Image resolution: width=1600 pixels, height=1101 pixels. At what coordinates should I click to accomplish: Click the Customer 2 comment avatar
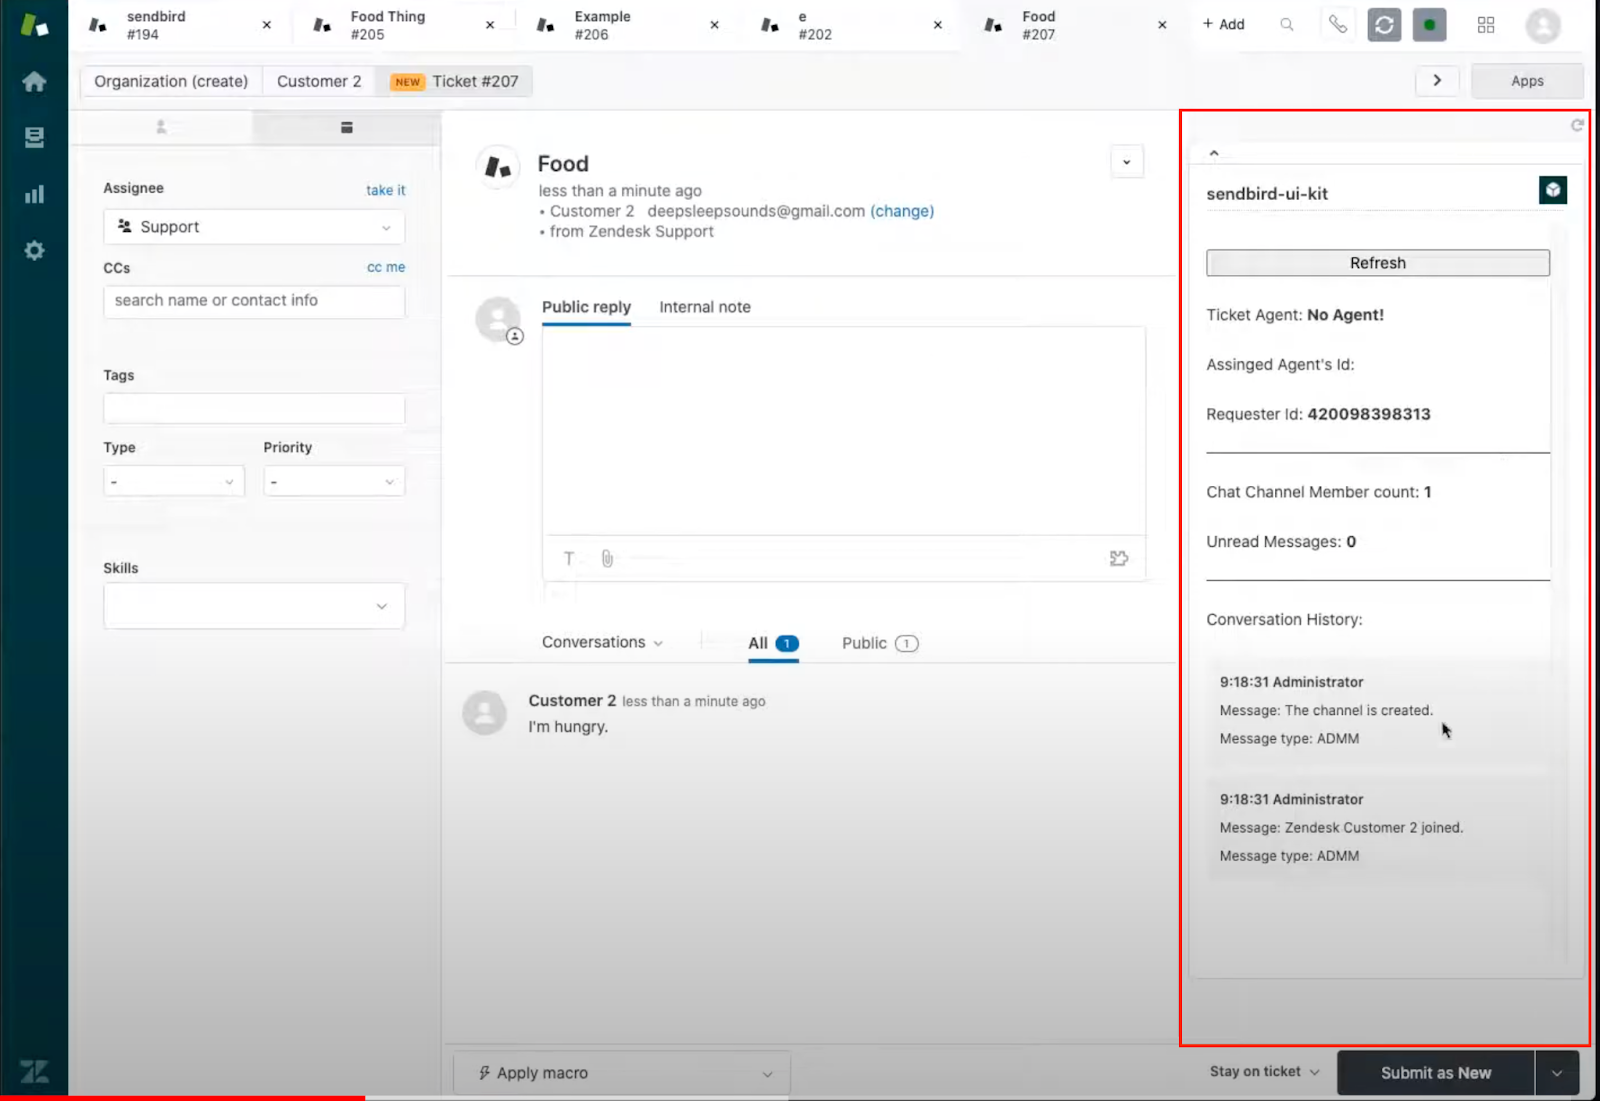pos(484,713)
